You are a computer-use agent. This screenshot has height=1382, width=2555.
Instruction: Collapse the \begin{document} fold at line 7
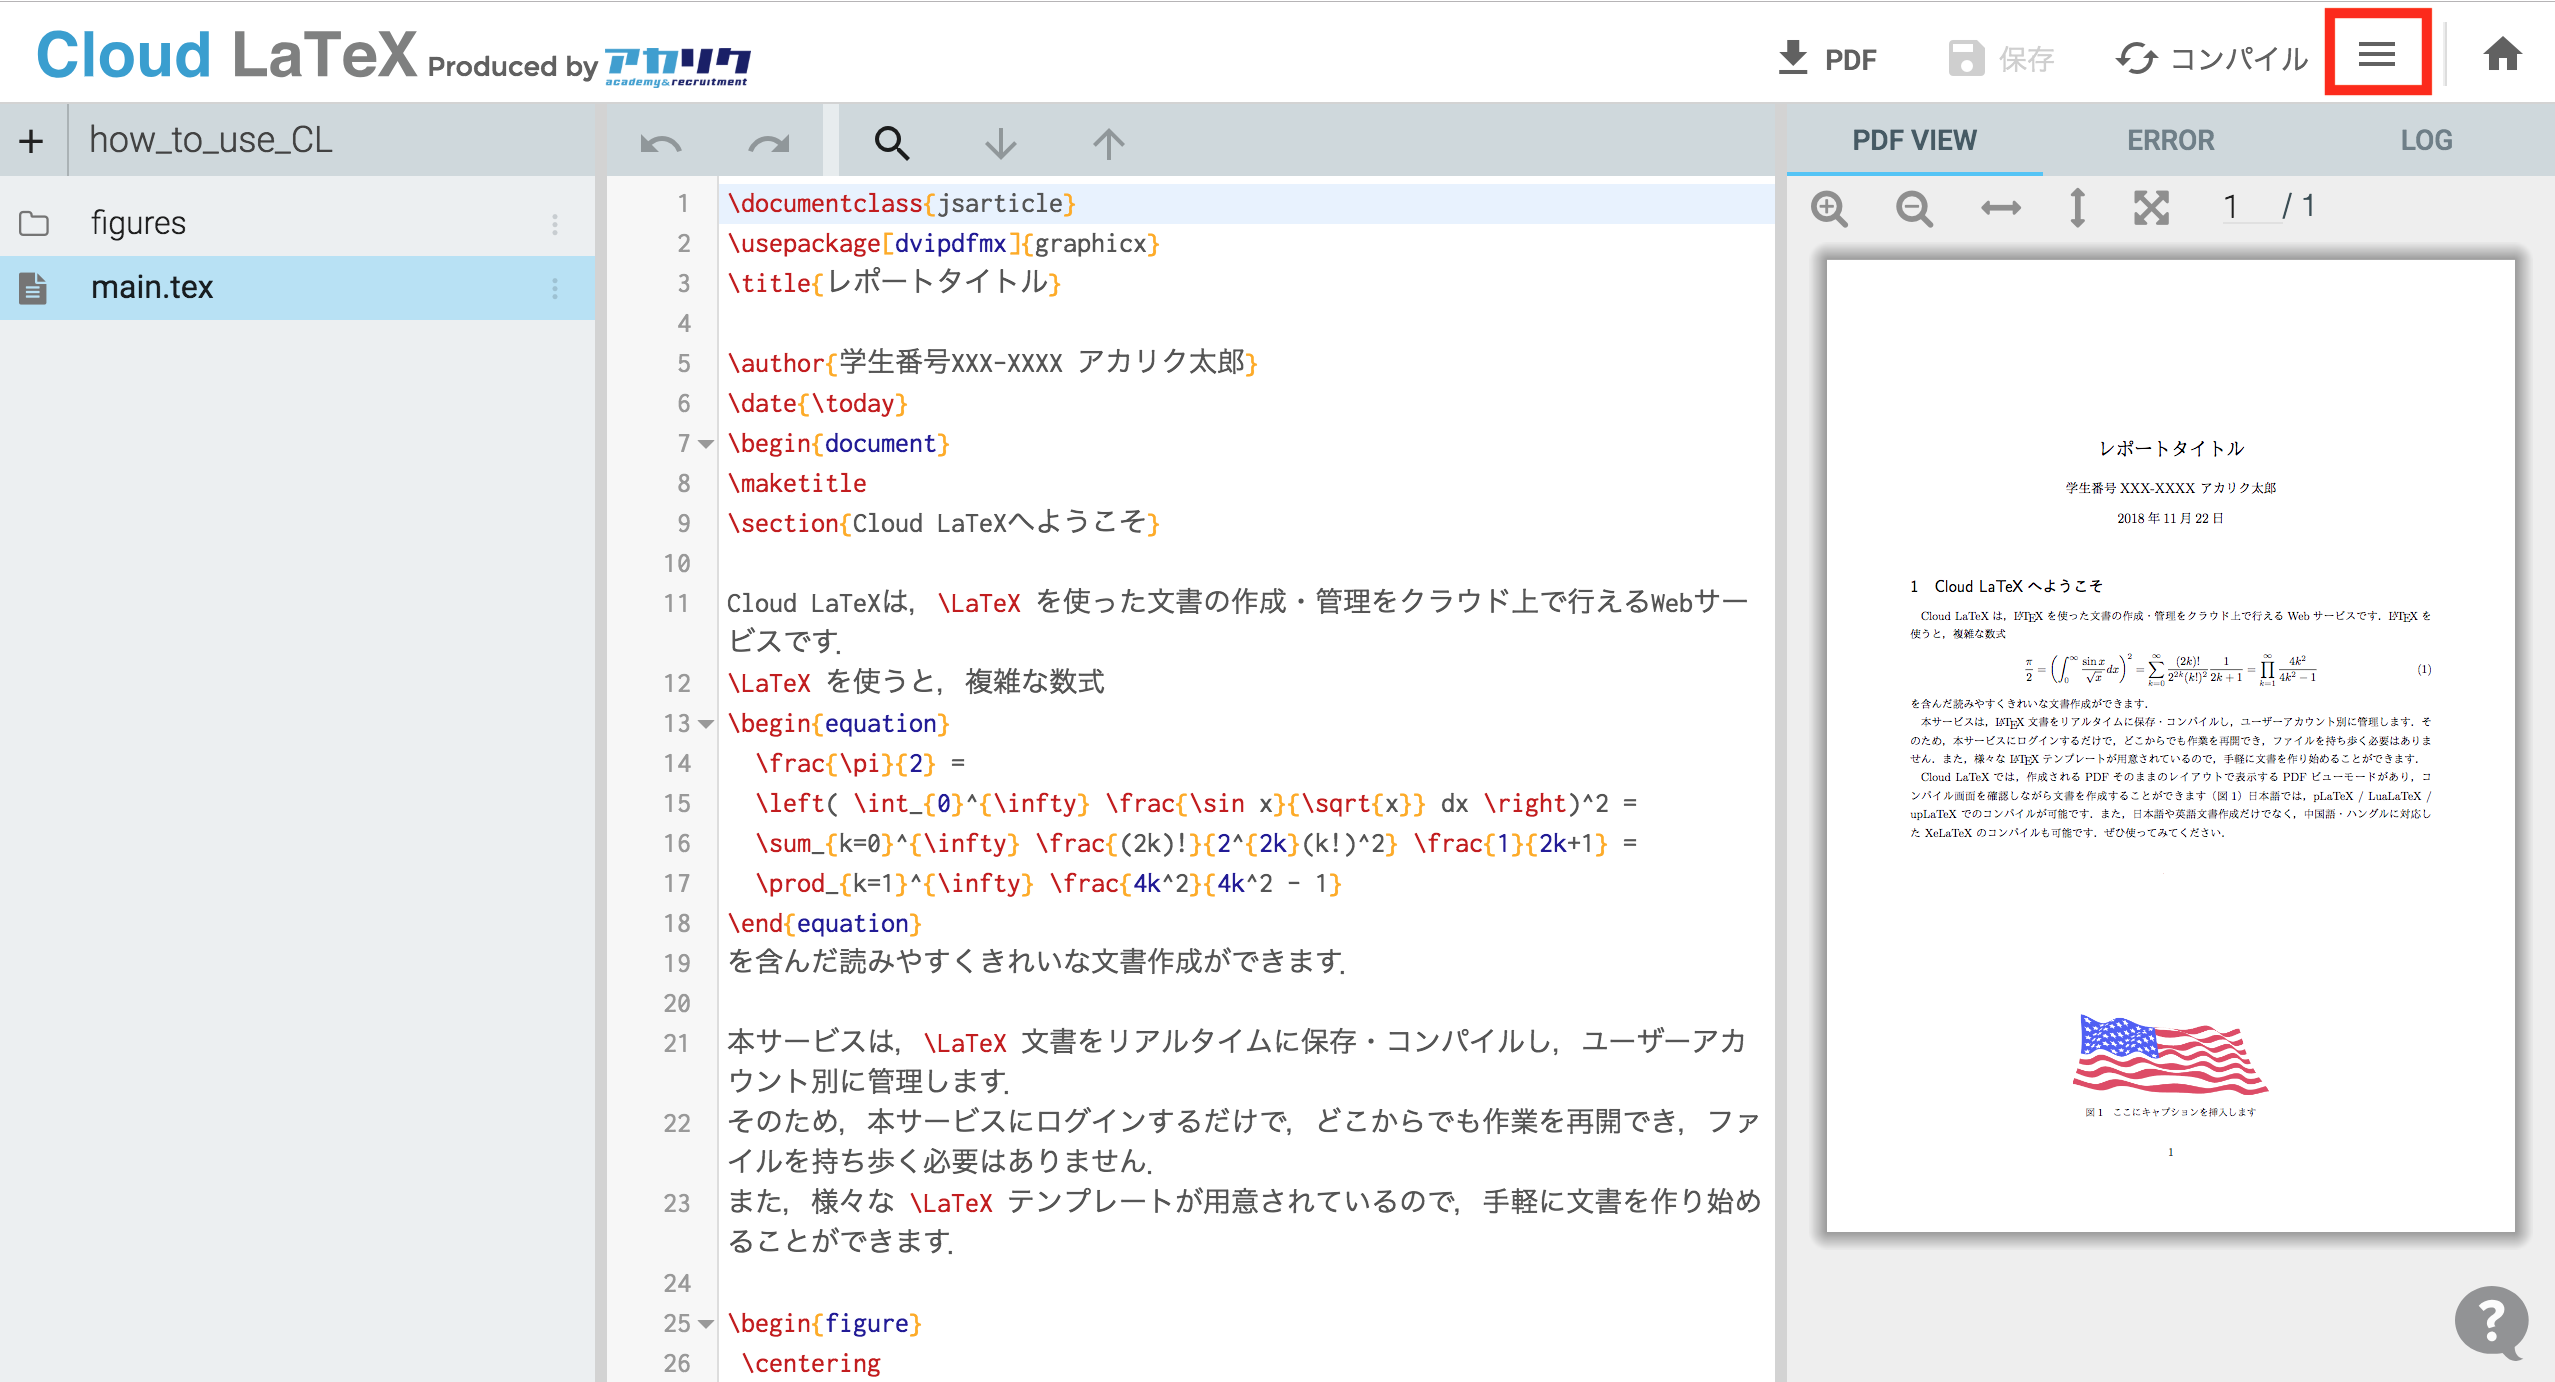pos(705,444)
